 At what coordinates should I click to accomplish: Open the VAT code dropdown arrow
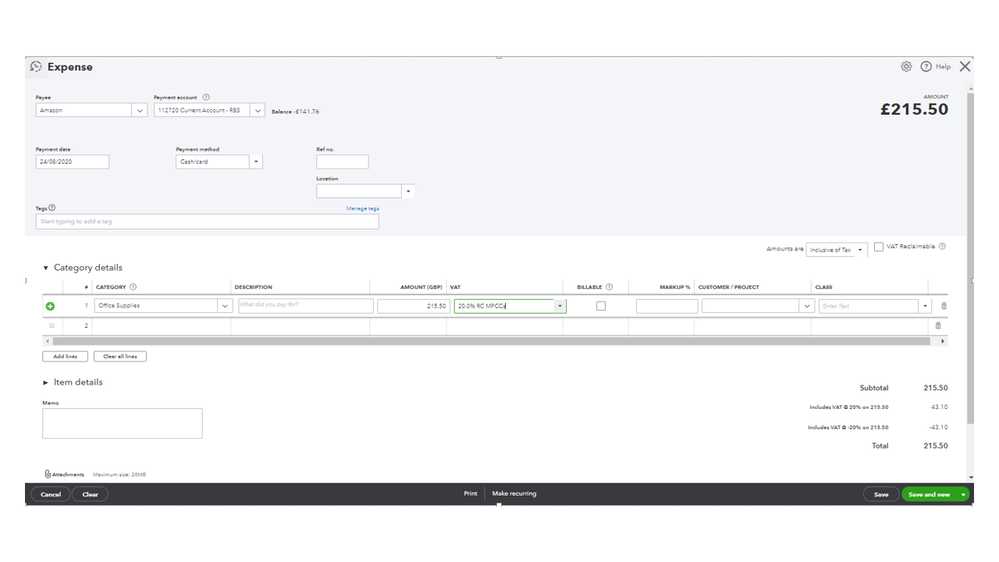(x=560, y=306)
